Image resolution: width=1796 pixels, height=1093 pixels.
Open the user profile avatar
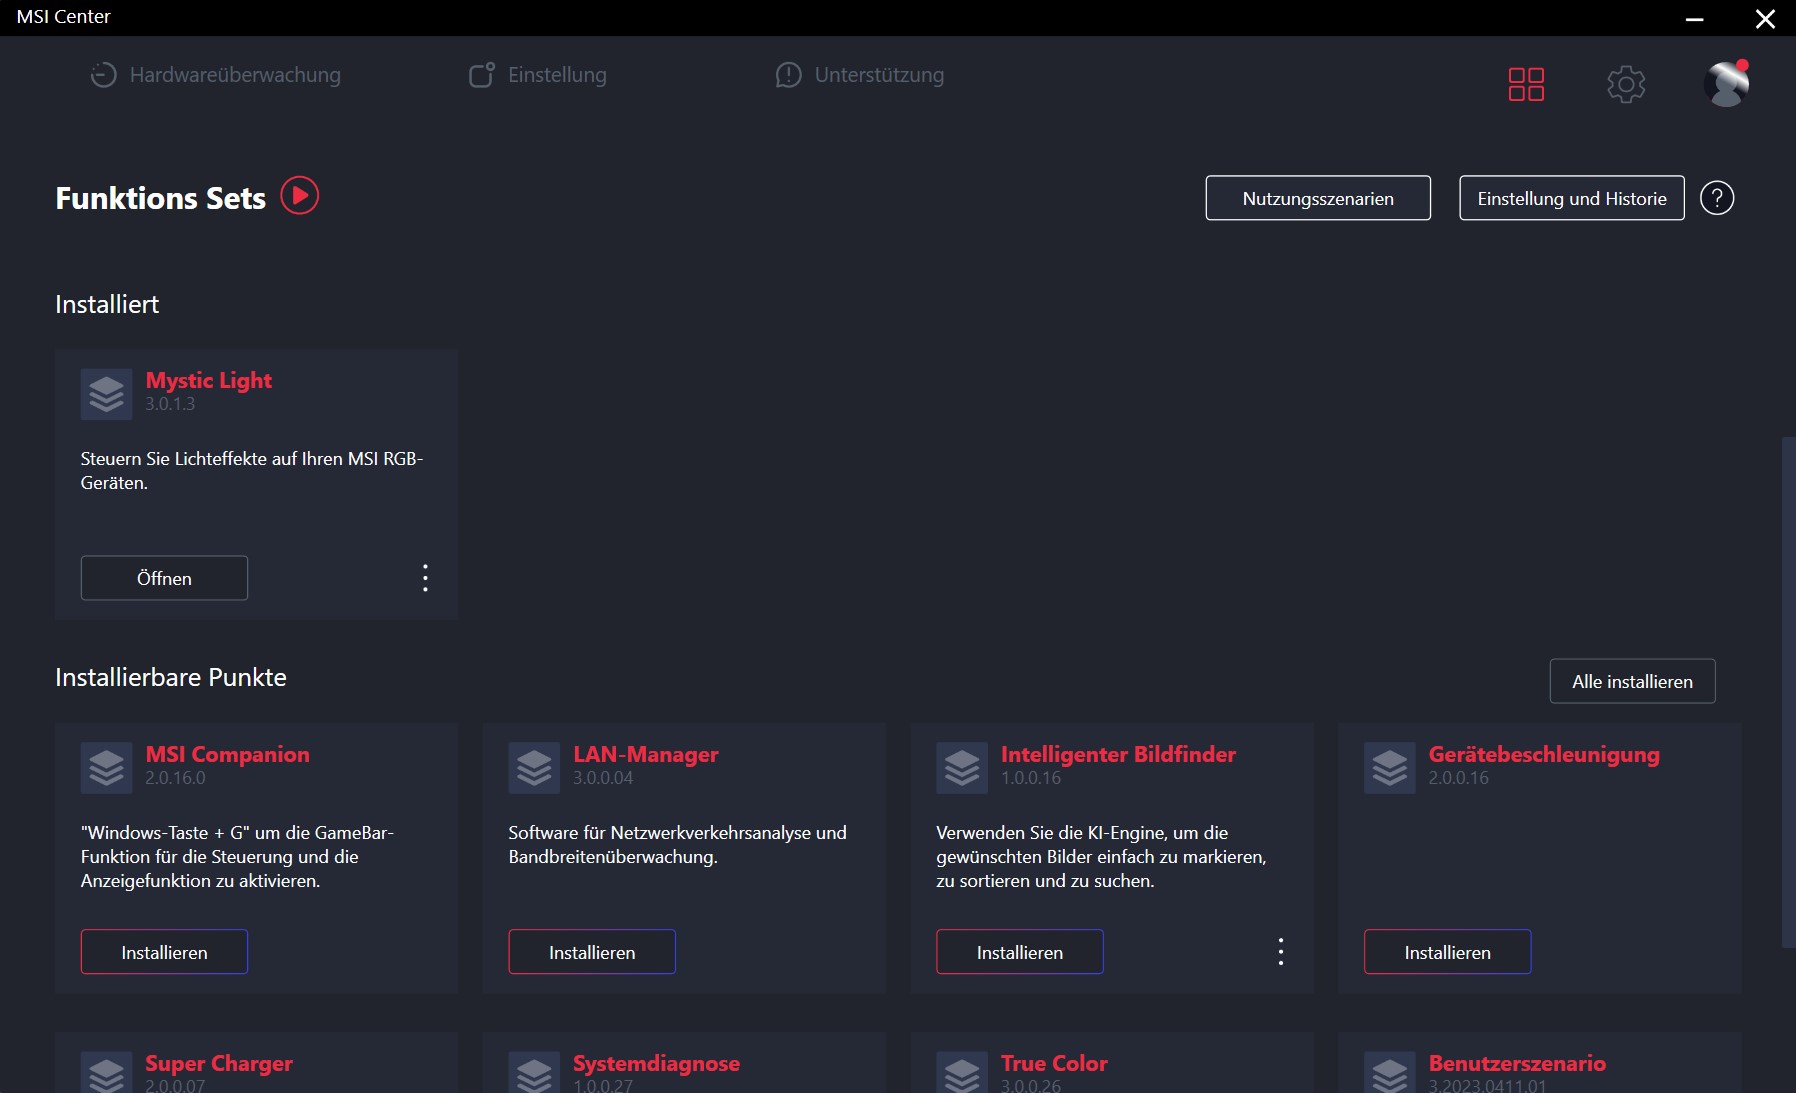click(x=1726, y=84)
